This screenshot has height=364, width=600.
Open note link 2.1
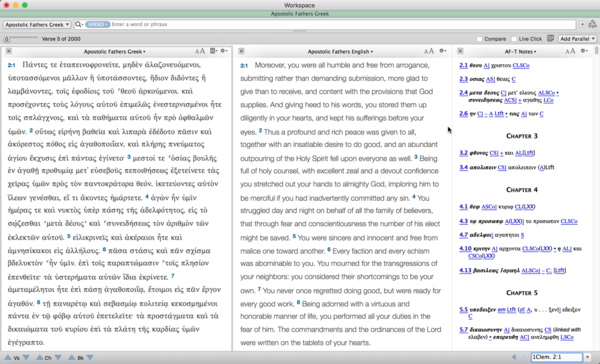point(463,65)
